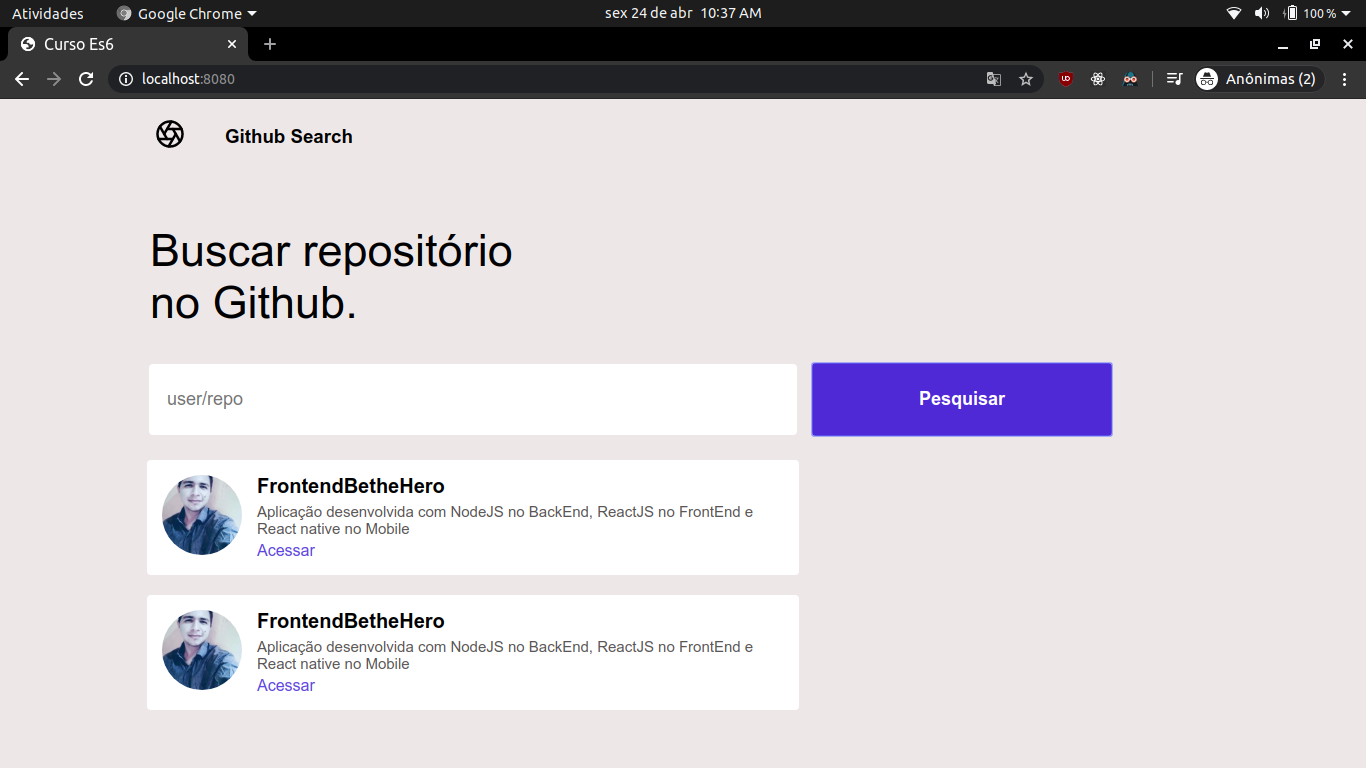This screenshot has height=768, width=1366.
Task: Open the Google Chrome app menu
Action: click(185, 13)
